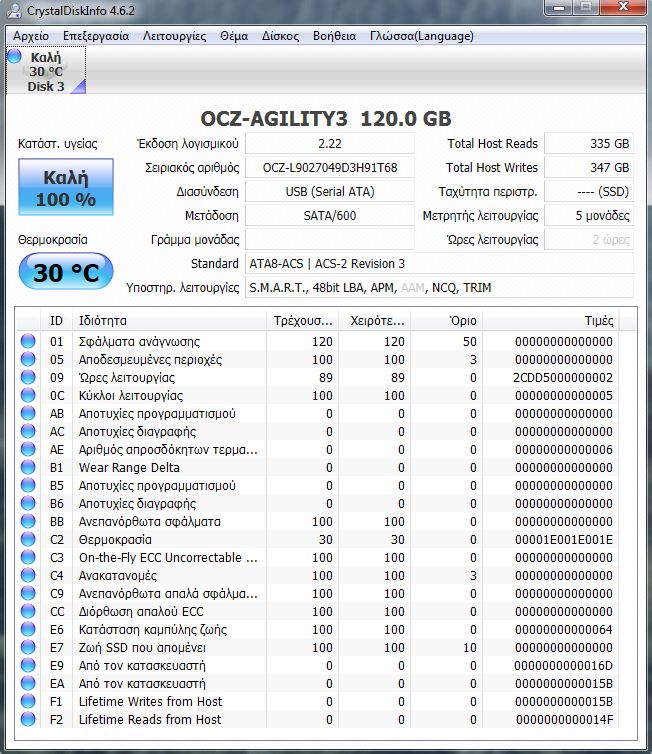The width and height of the screenshot is (652, 754).
Task: Click the status icon of row E9
Action: click(28, 666)
